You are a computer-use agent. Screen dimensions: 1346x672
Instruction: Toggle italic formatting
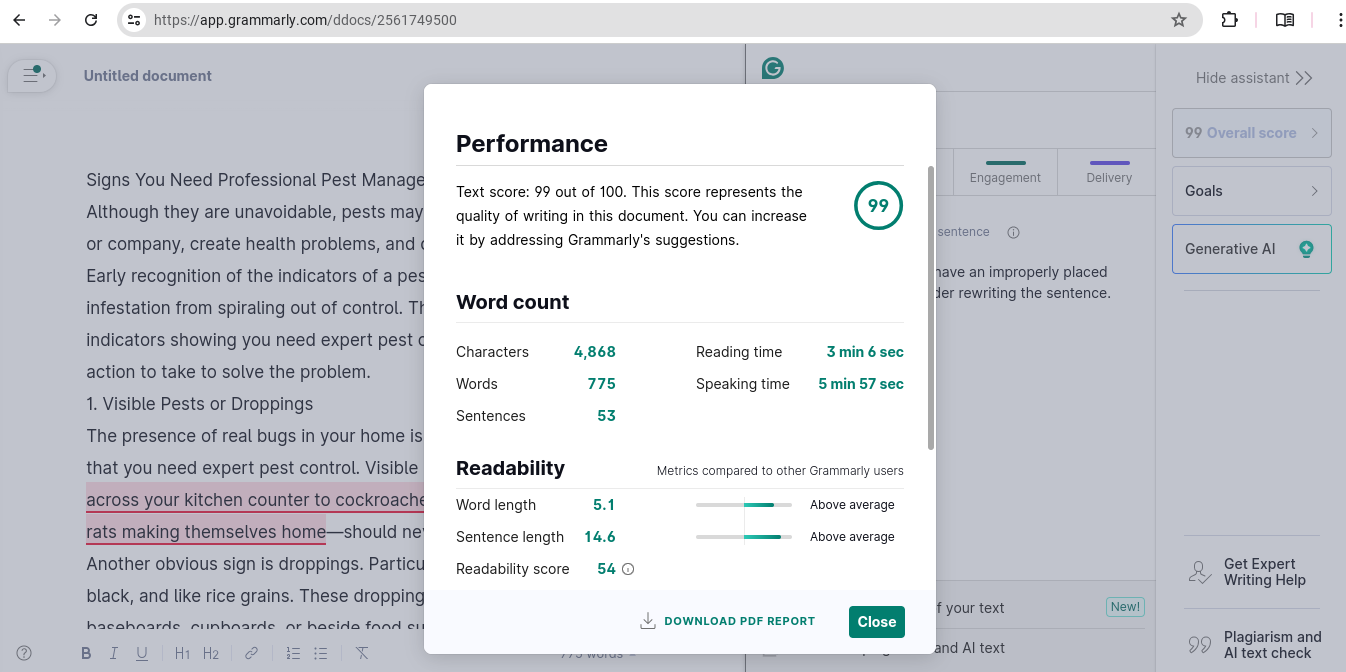coord(114,654)
